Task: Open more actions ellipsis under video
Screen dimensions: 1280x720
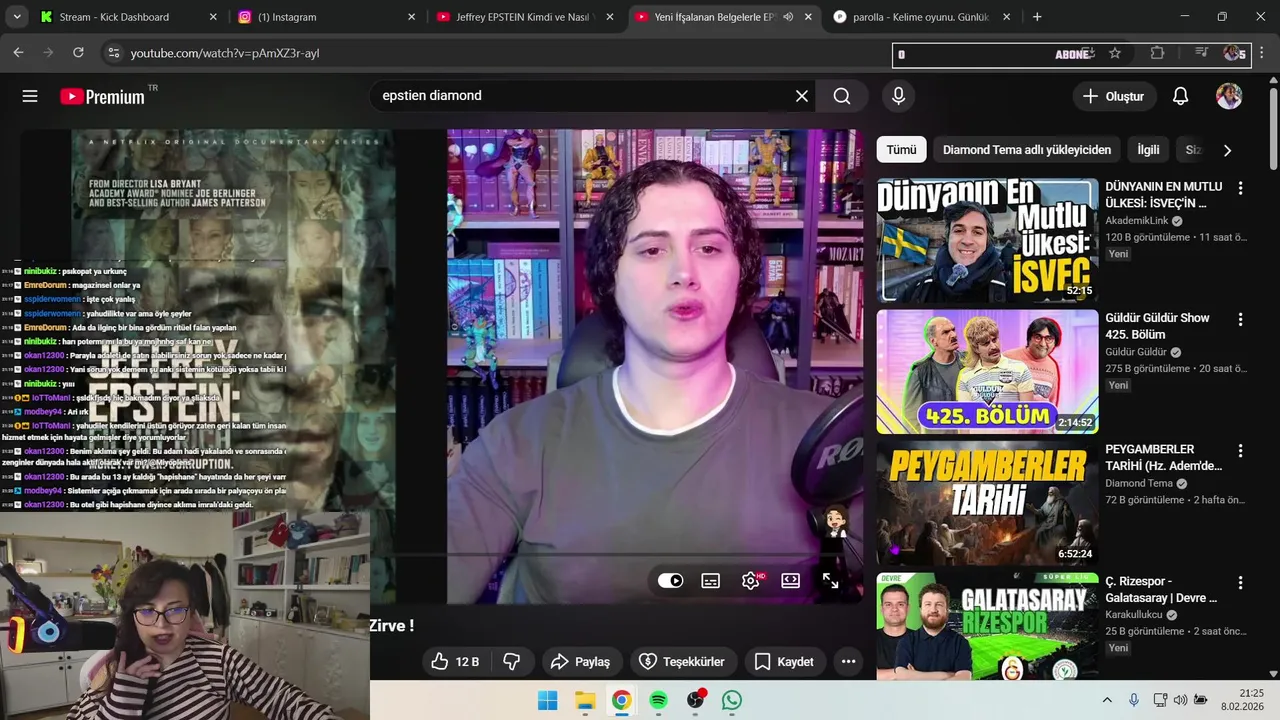Action: tap(848, 661)
